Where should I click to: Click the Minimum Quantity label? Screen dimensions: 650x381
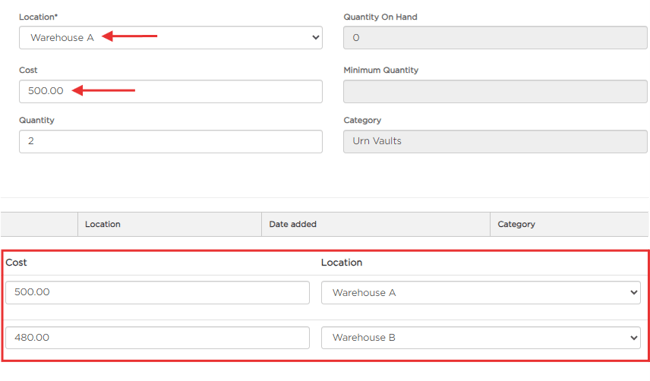[381, 70]
